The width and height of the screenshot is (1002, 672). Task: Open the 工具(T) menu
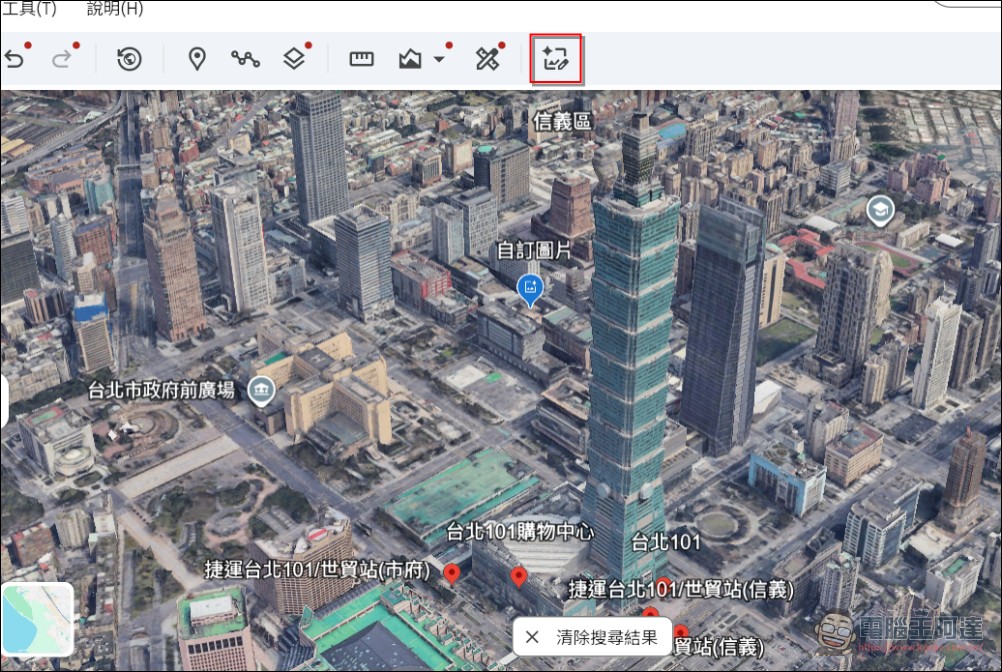click(29, 9)
